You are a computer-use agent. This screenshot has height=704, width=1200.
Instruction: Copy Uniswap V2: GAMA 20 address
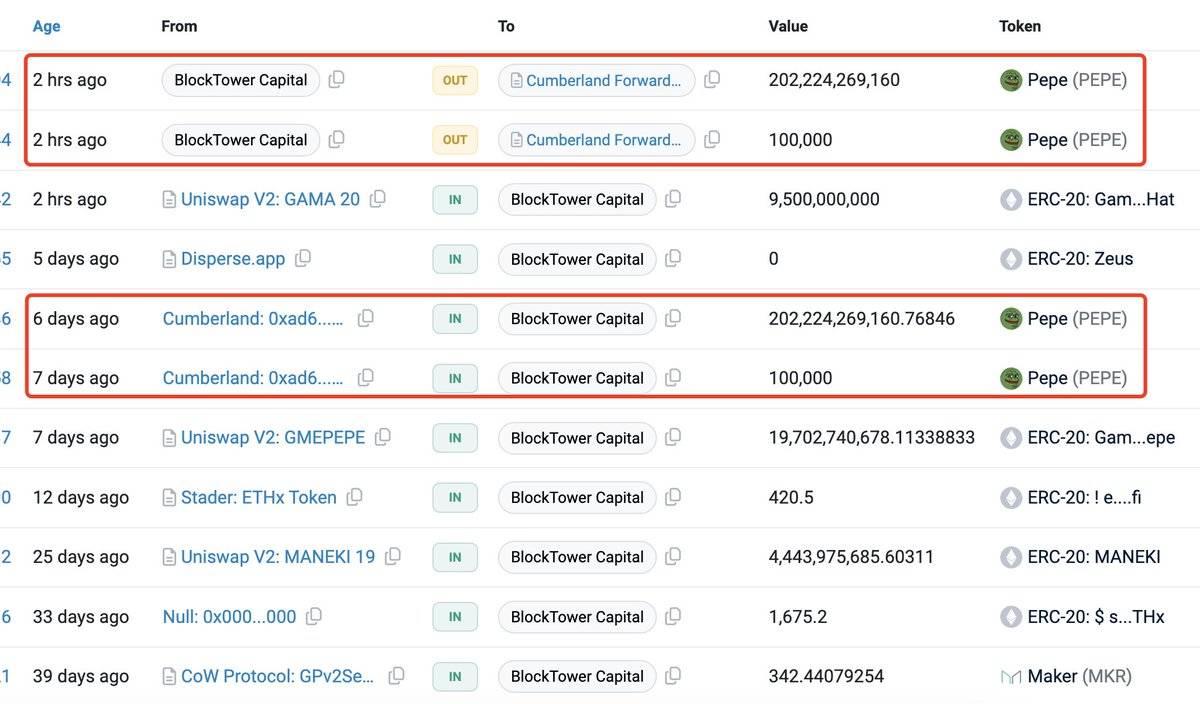pos(377,199)
